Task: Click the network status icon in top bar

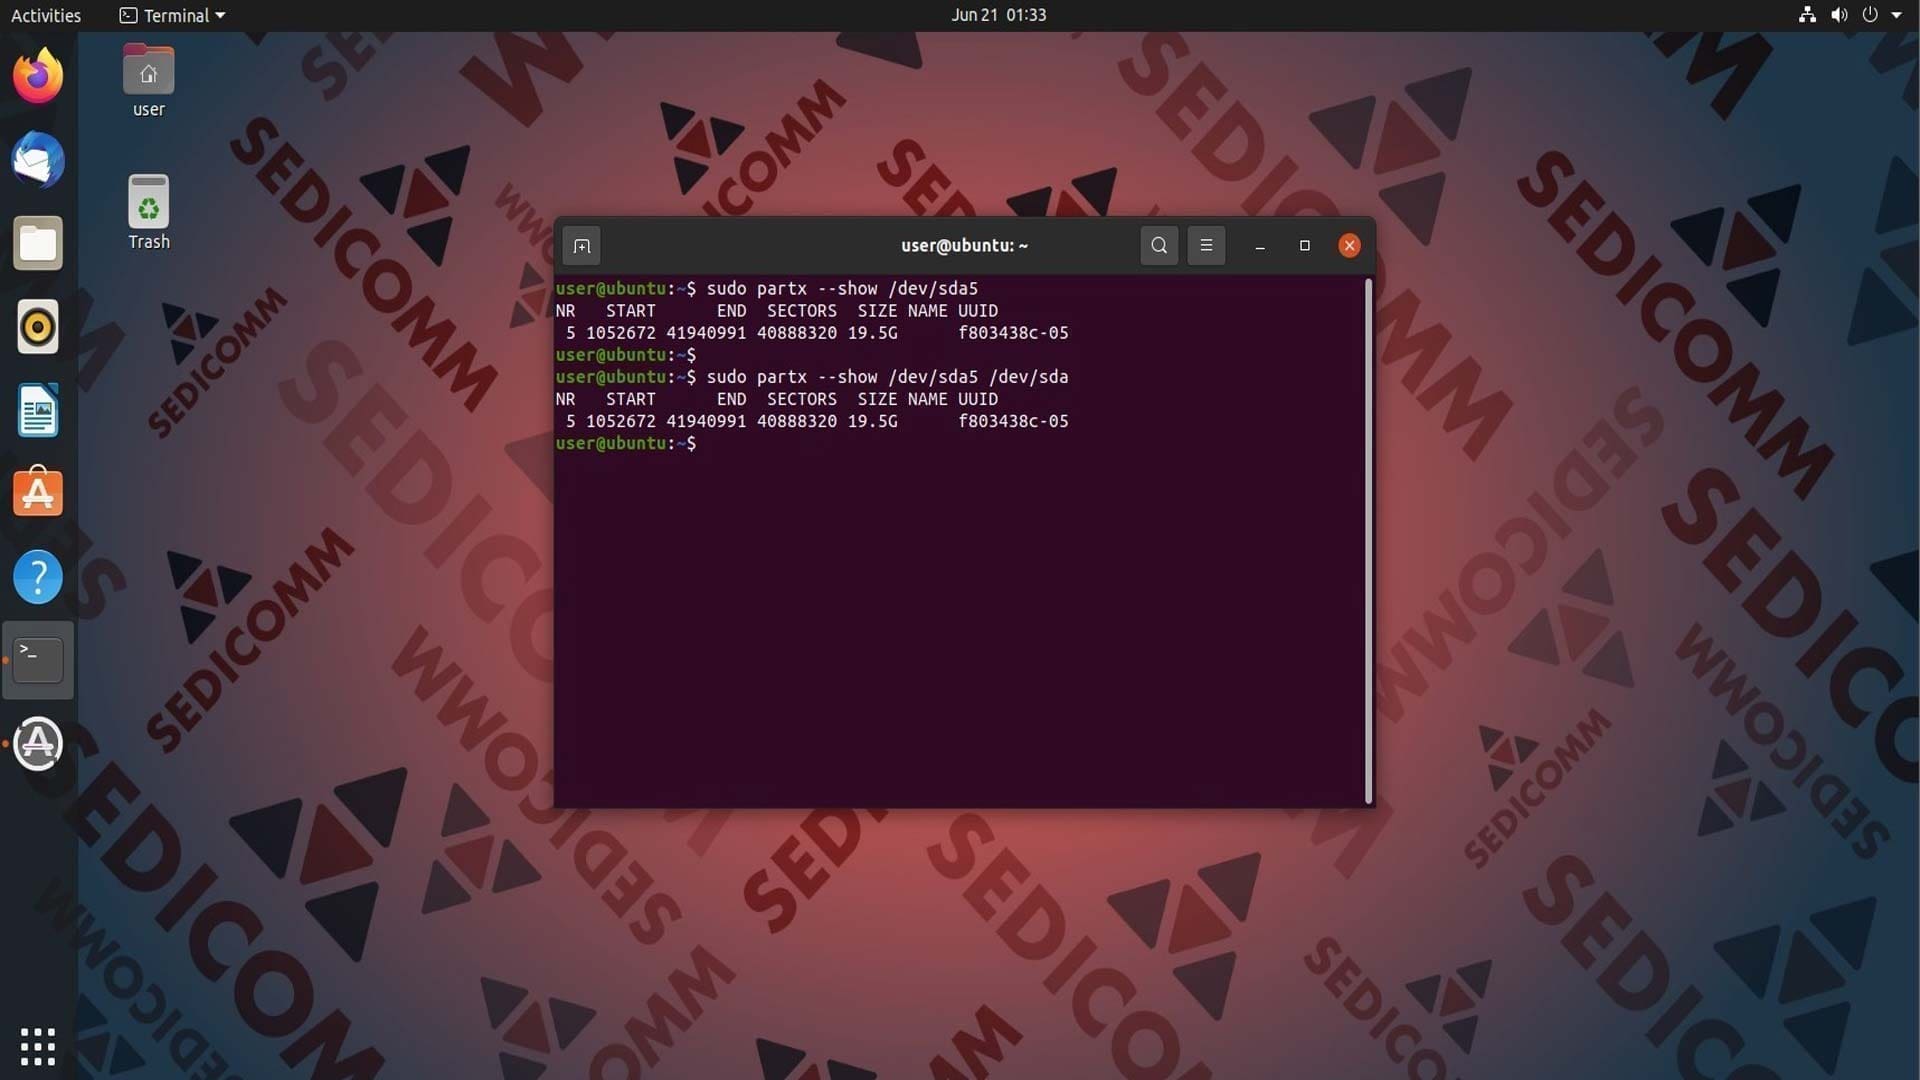Action: coord(1807,15)
